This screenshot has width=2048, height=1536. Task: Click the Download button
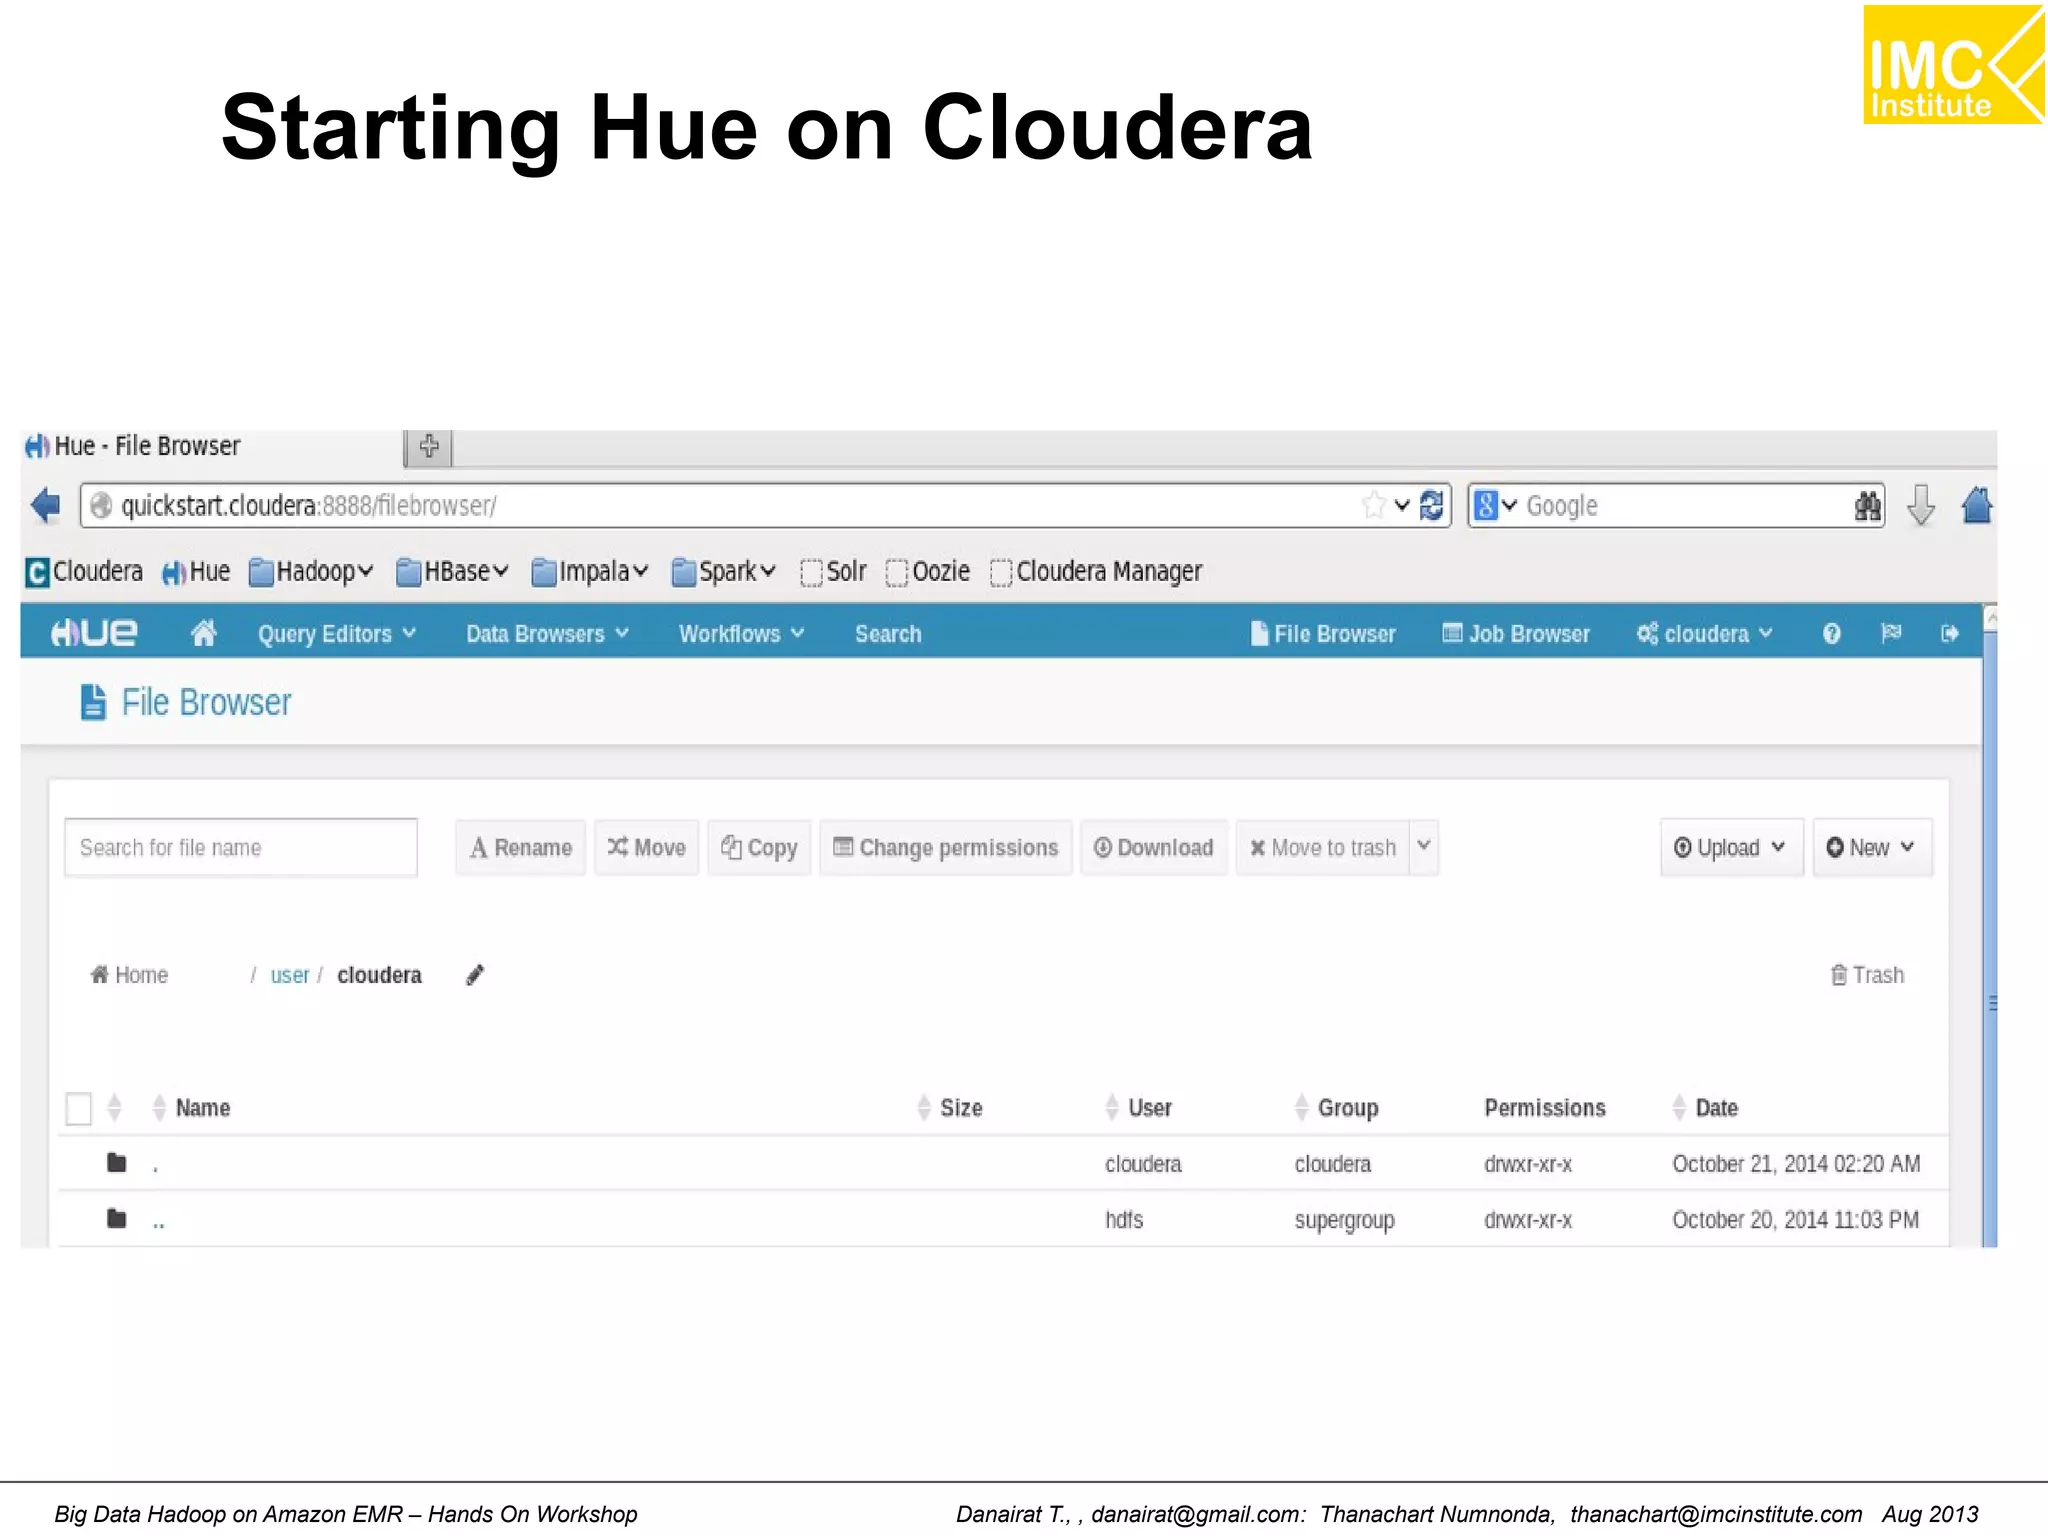[x=1153, y=847]
